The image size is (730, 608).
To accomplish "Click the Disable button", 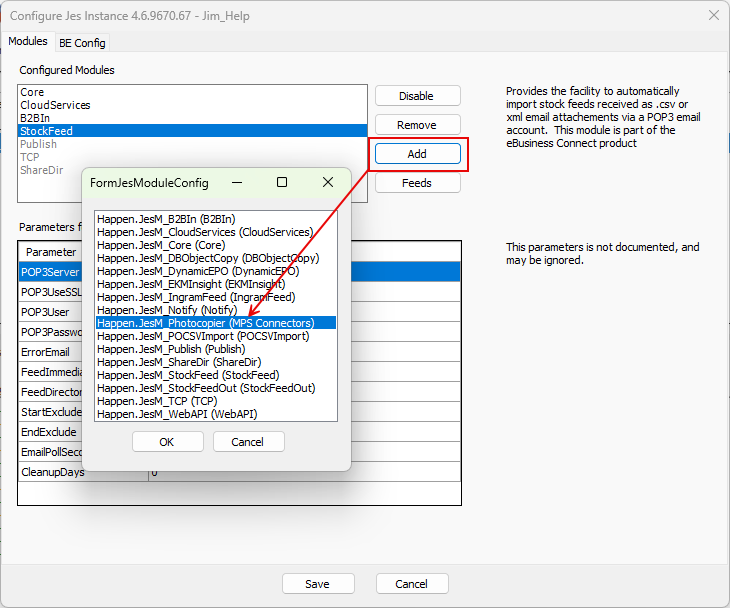I will click(417, 96).
